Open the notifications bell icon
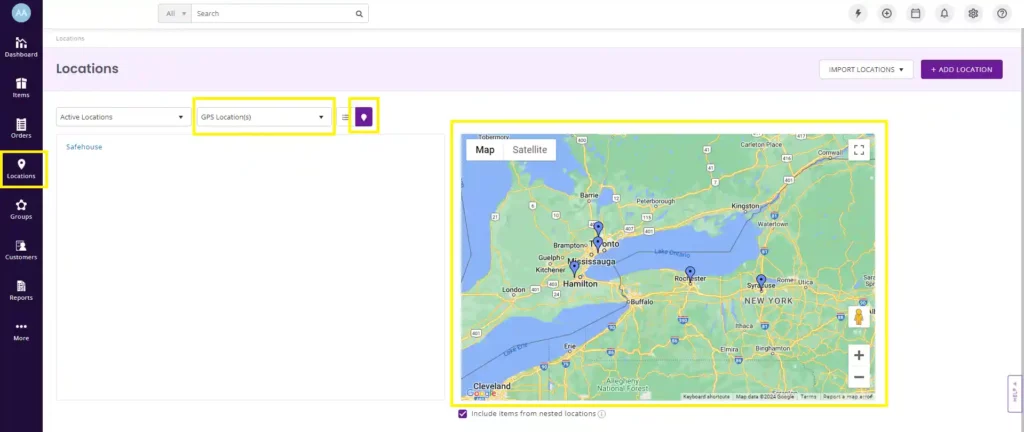 click(944, 14)
